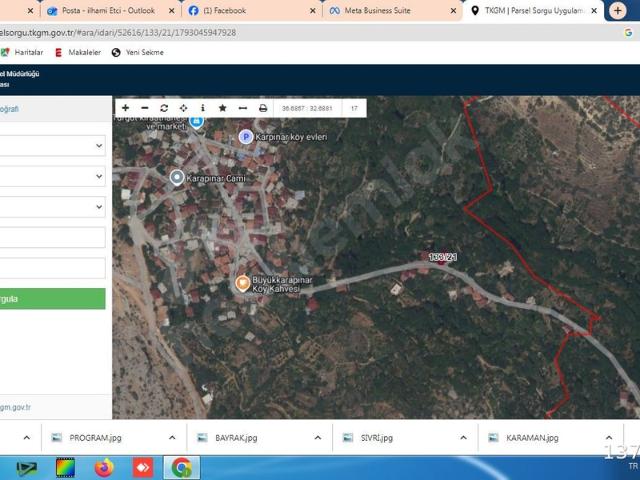The width and height of the screenshot is (640, 480).
Task: Select the Coğrafi tab in side panel
Action: coord(9,109)
